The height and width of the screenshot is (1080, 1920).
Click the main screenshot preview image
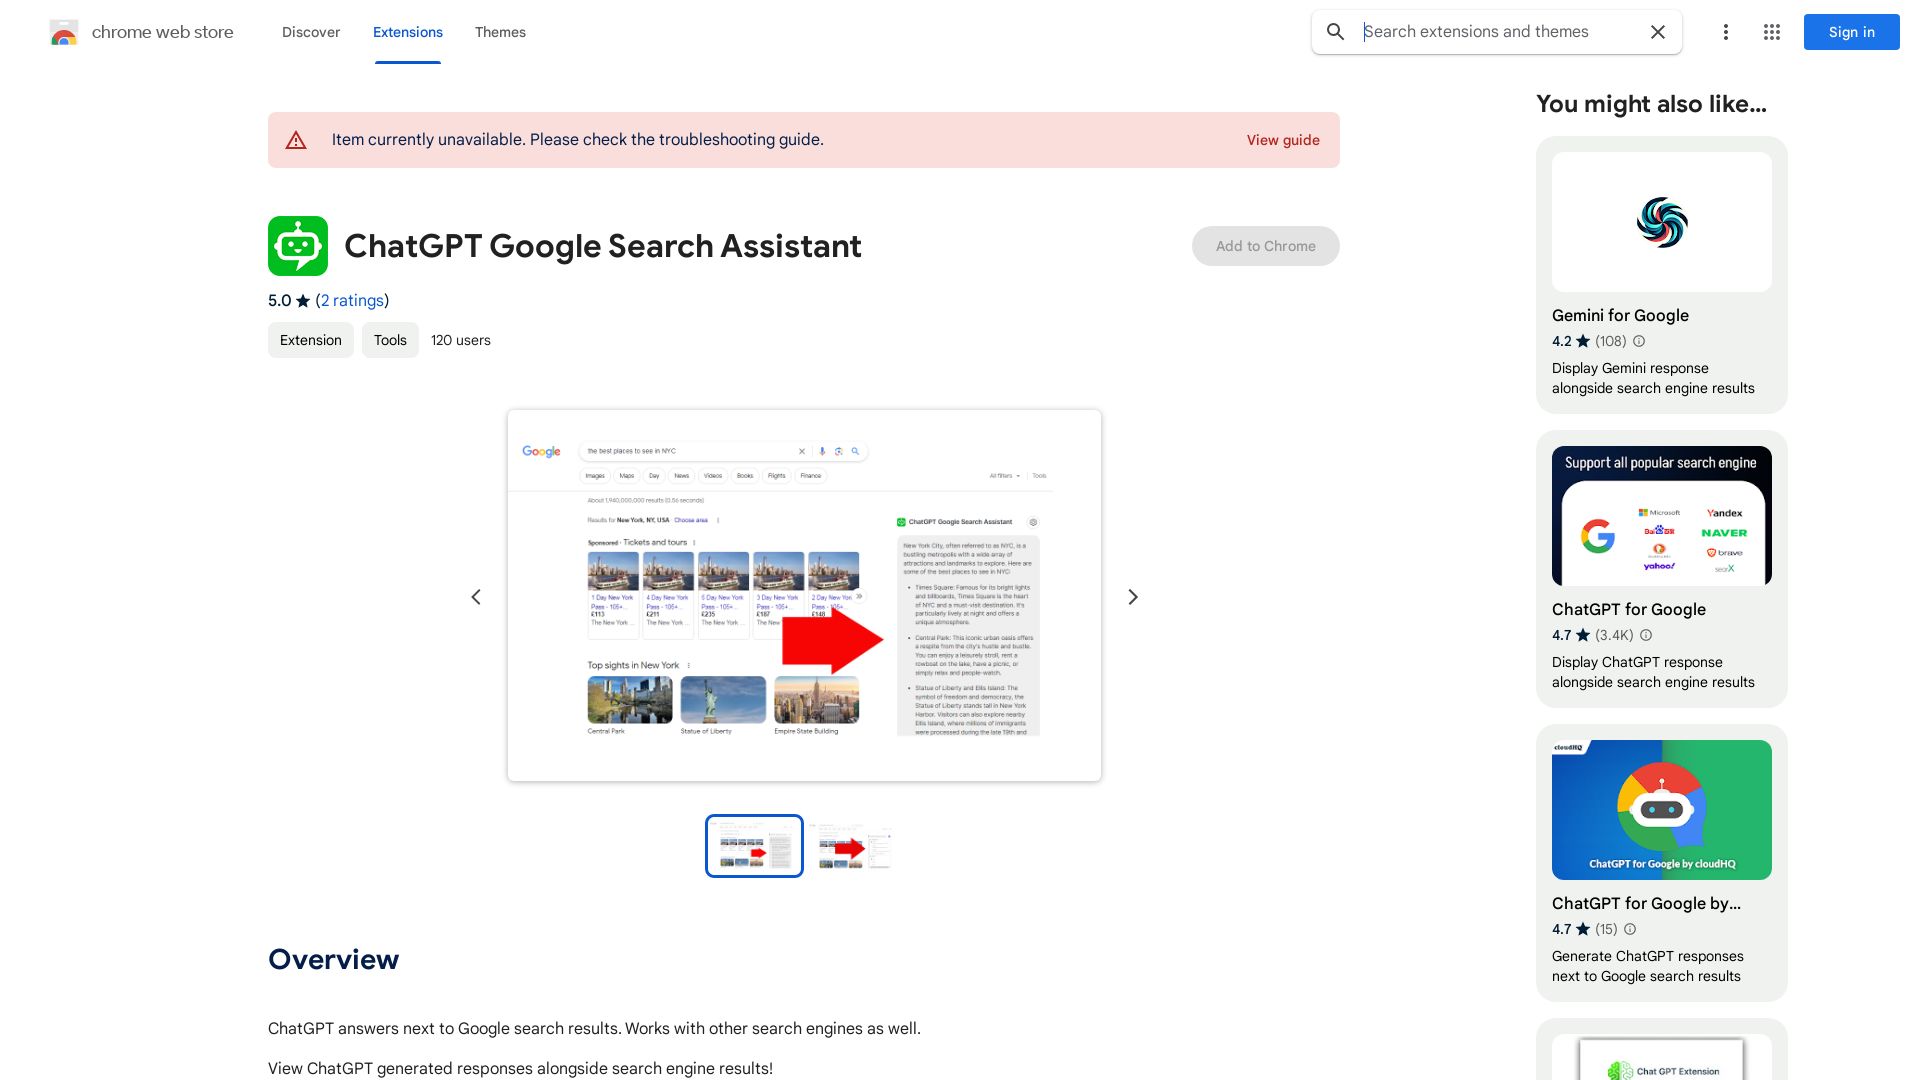(804, 595)
